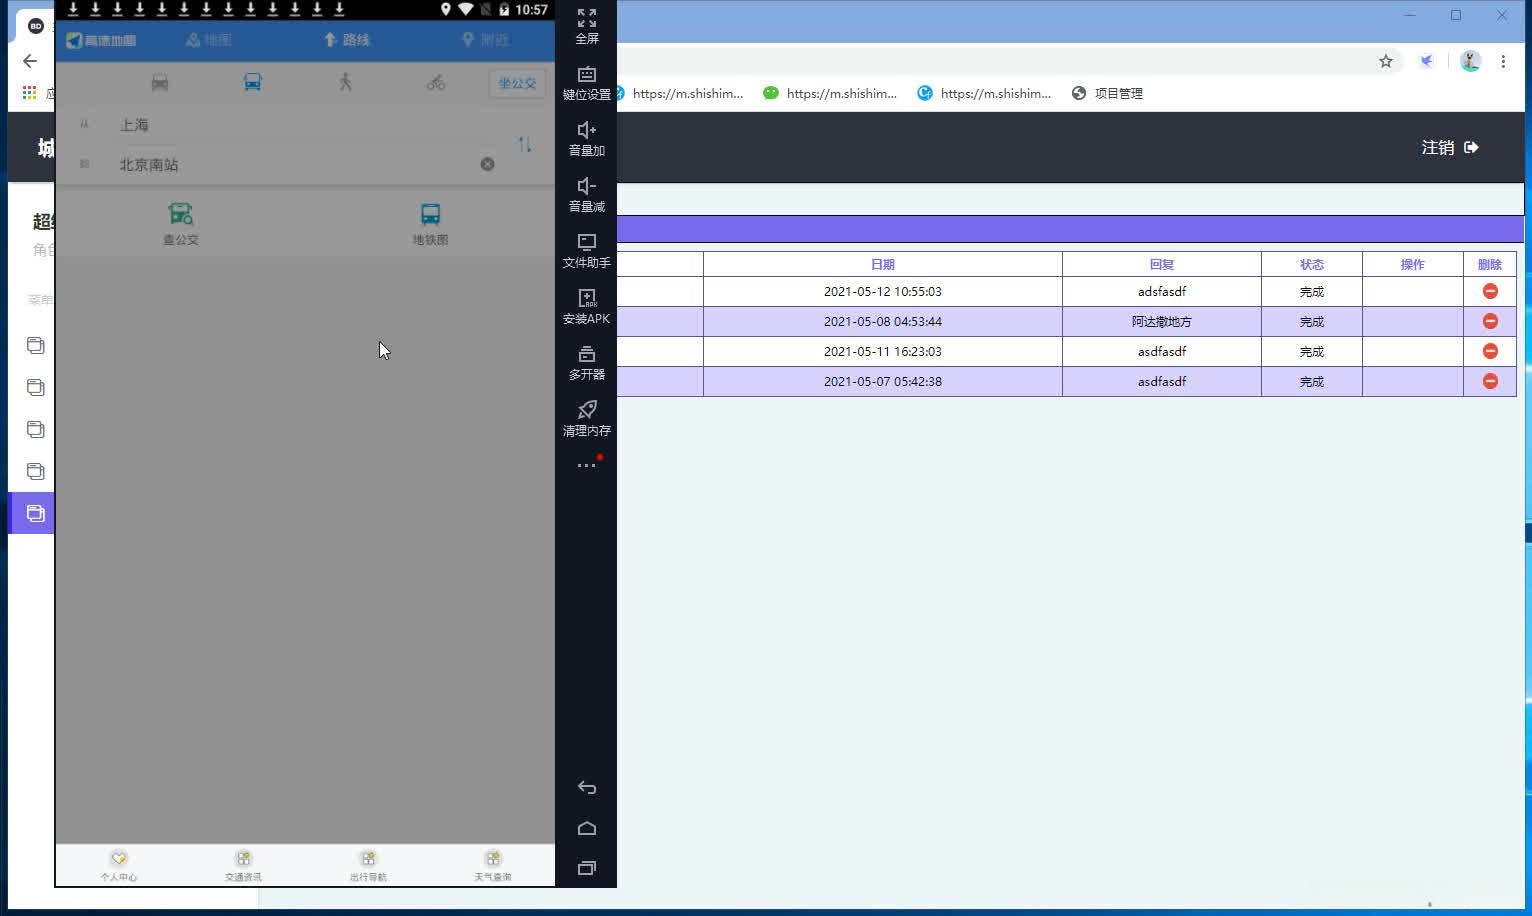Delete the row dated 2021-05-11 16:23:03
This screenshot has width=1532, height=916.
tap(1490, 351)
